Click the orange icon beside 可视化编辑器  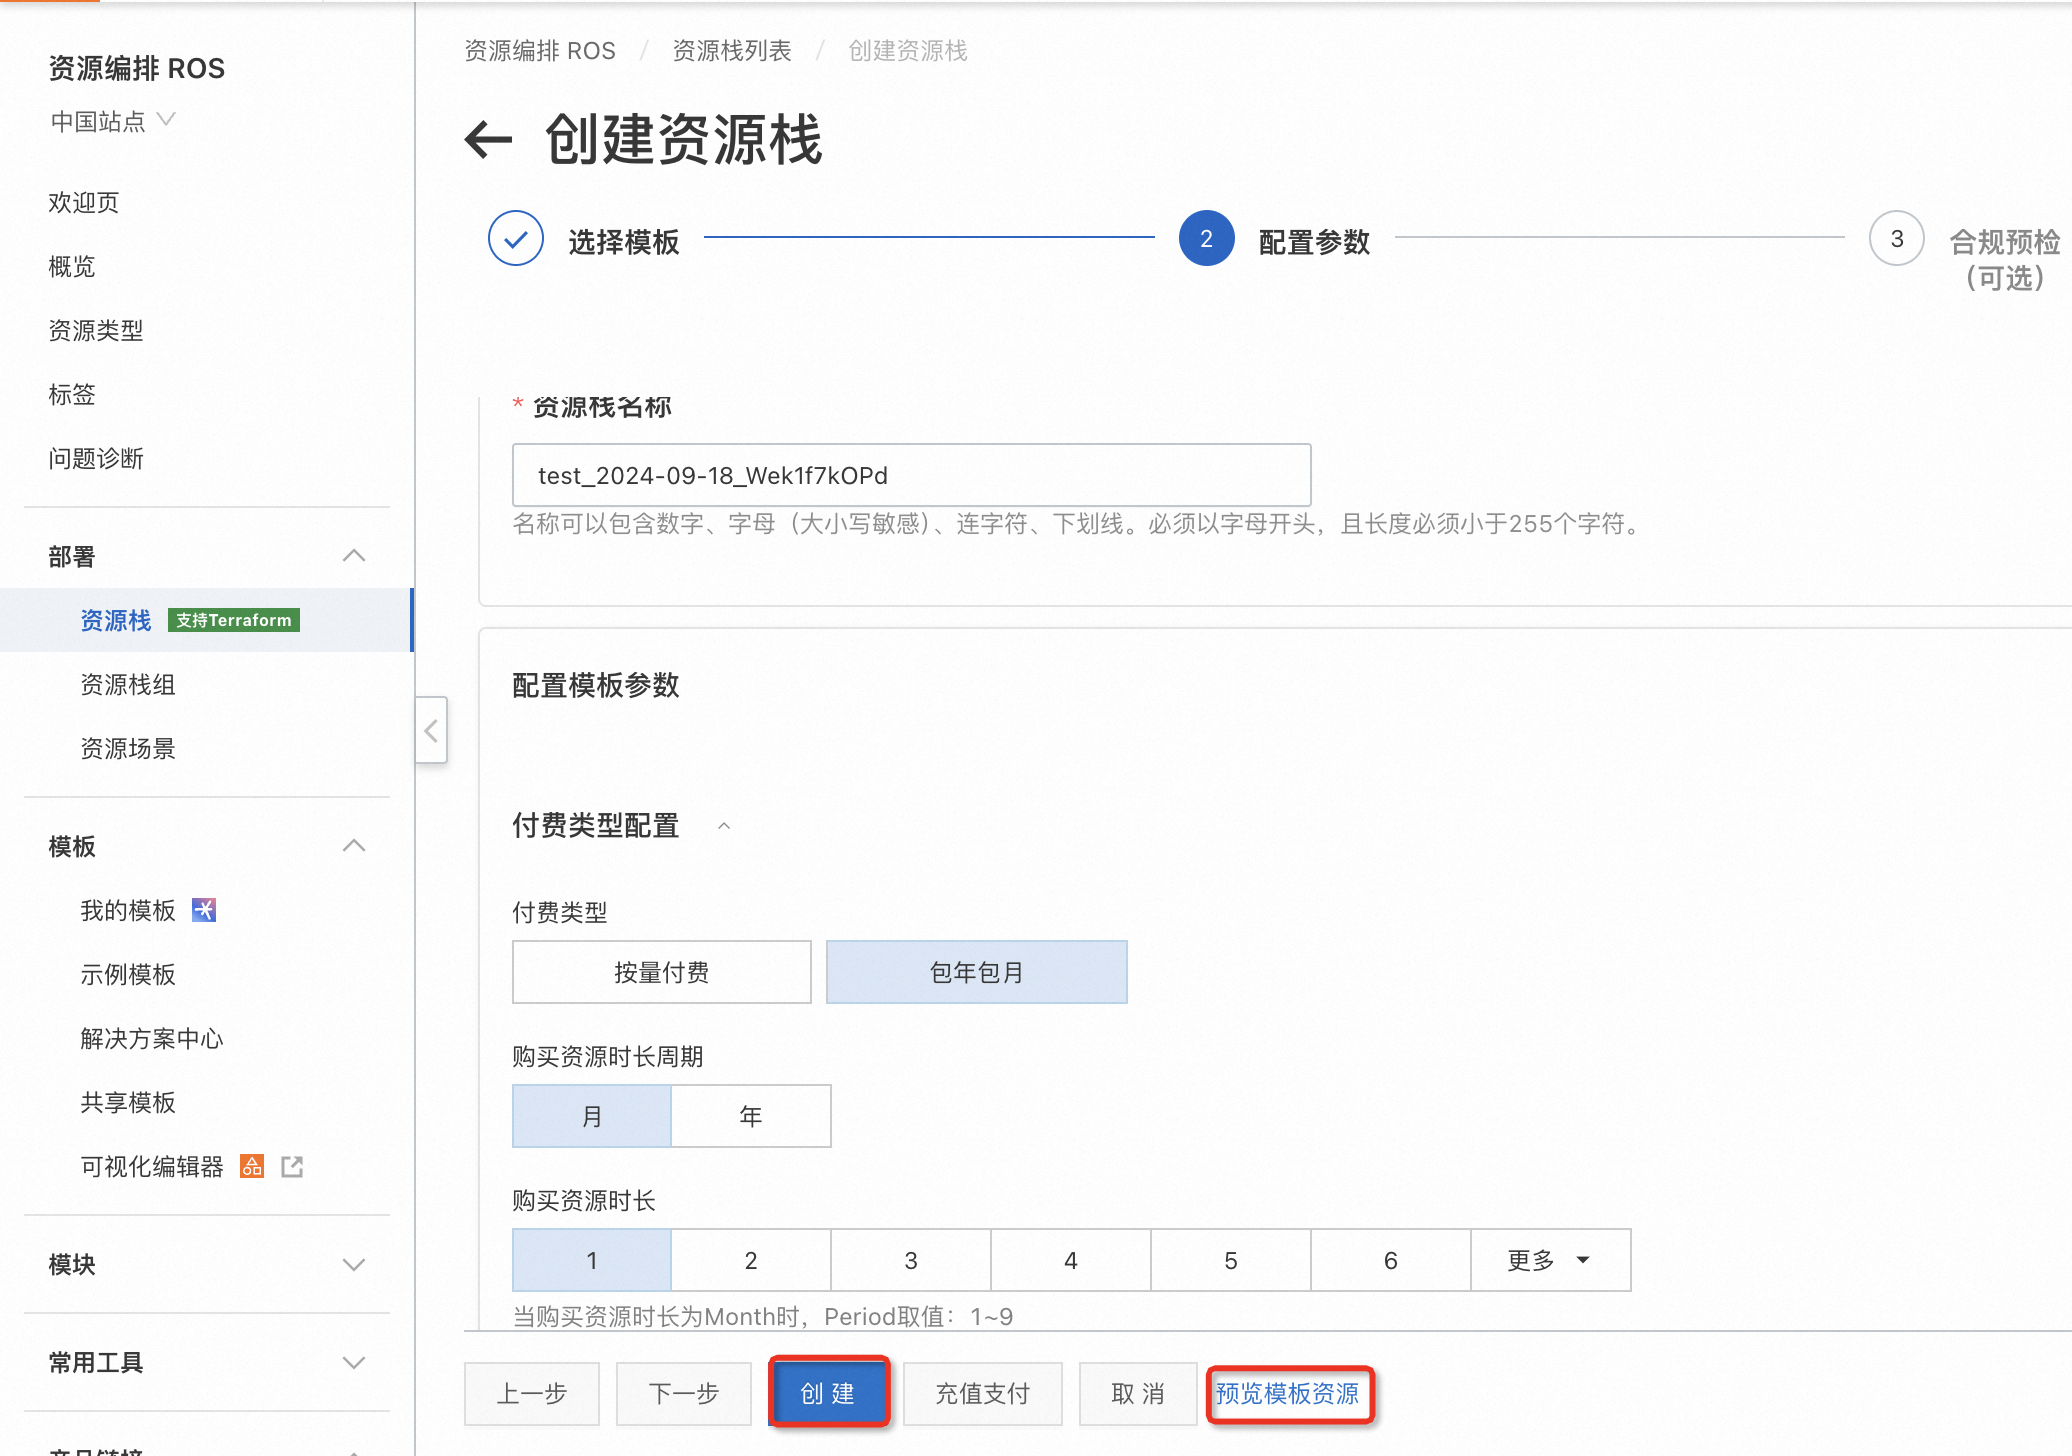(252, 1166)
